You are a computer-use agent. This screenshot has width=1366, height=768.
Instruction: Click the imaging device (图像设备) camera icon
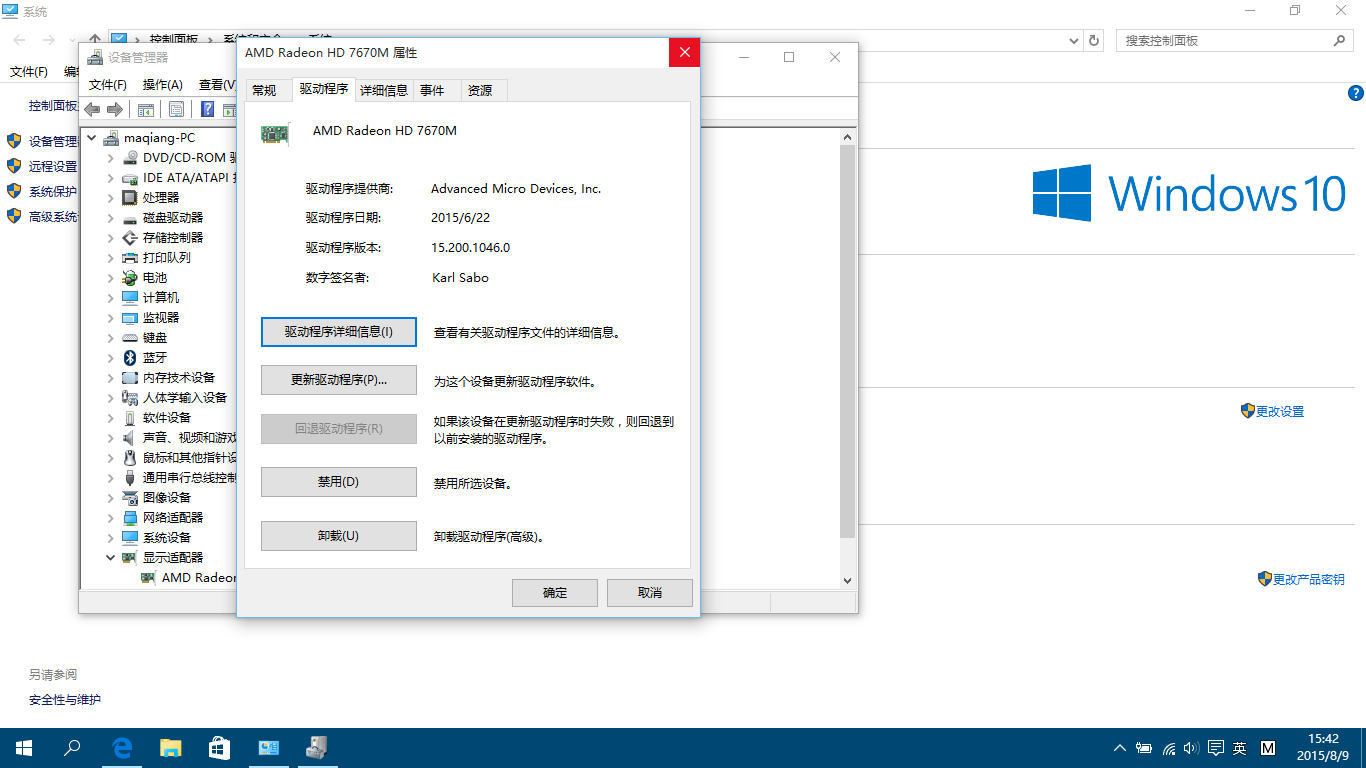point(130,498)
